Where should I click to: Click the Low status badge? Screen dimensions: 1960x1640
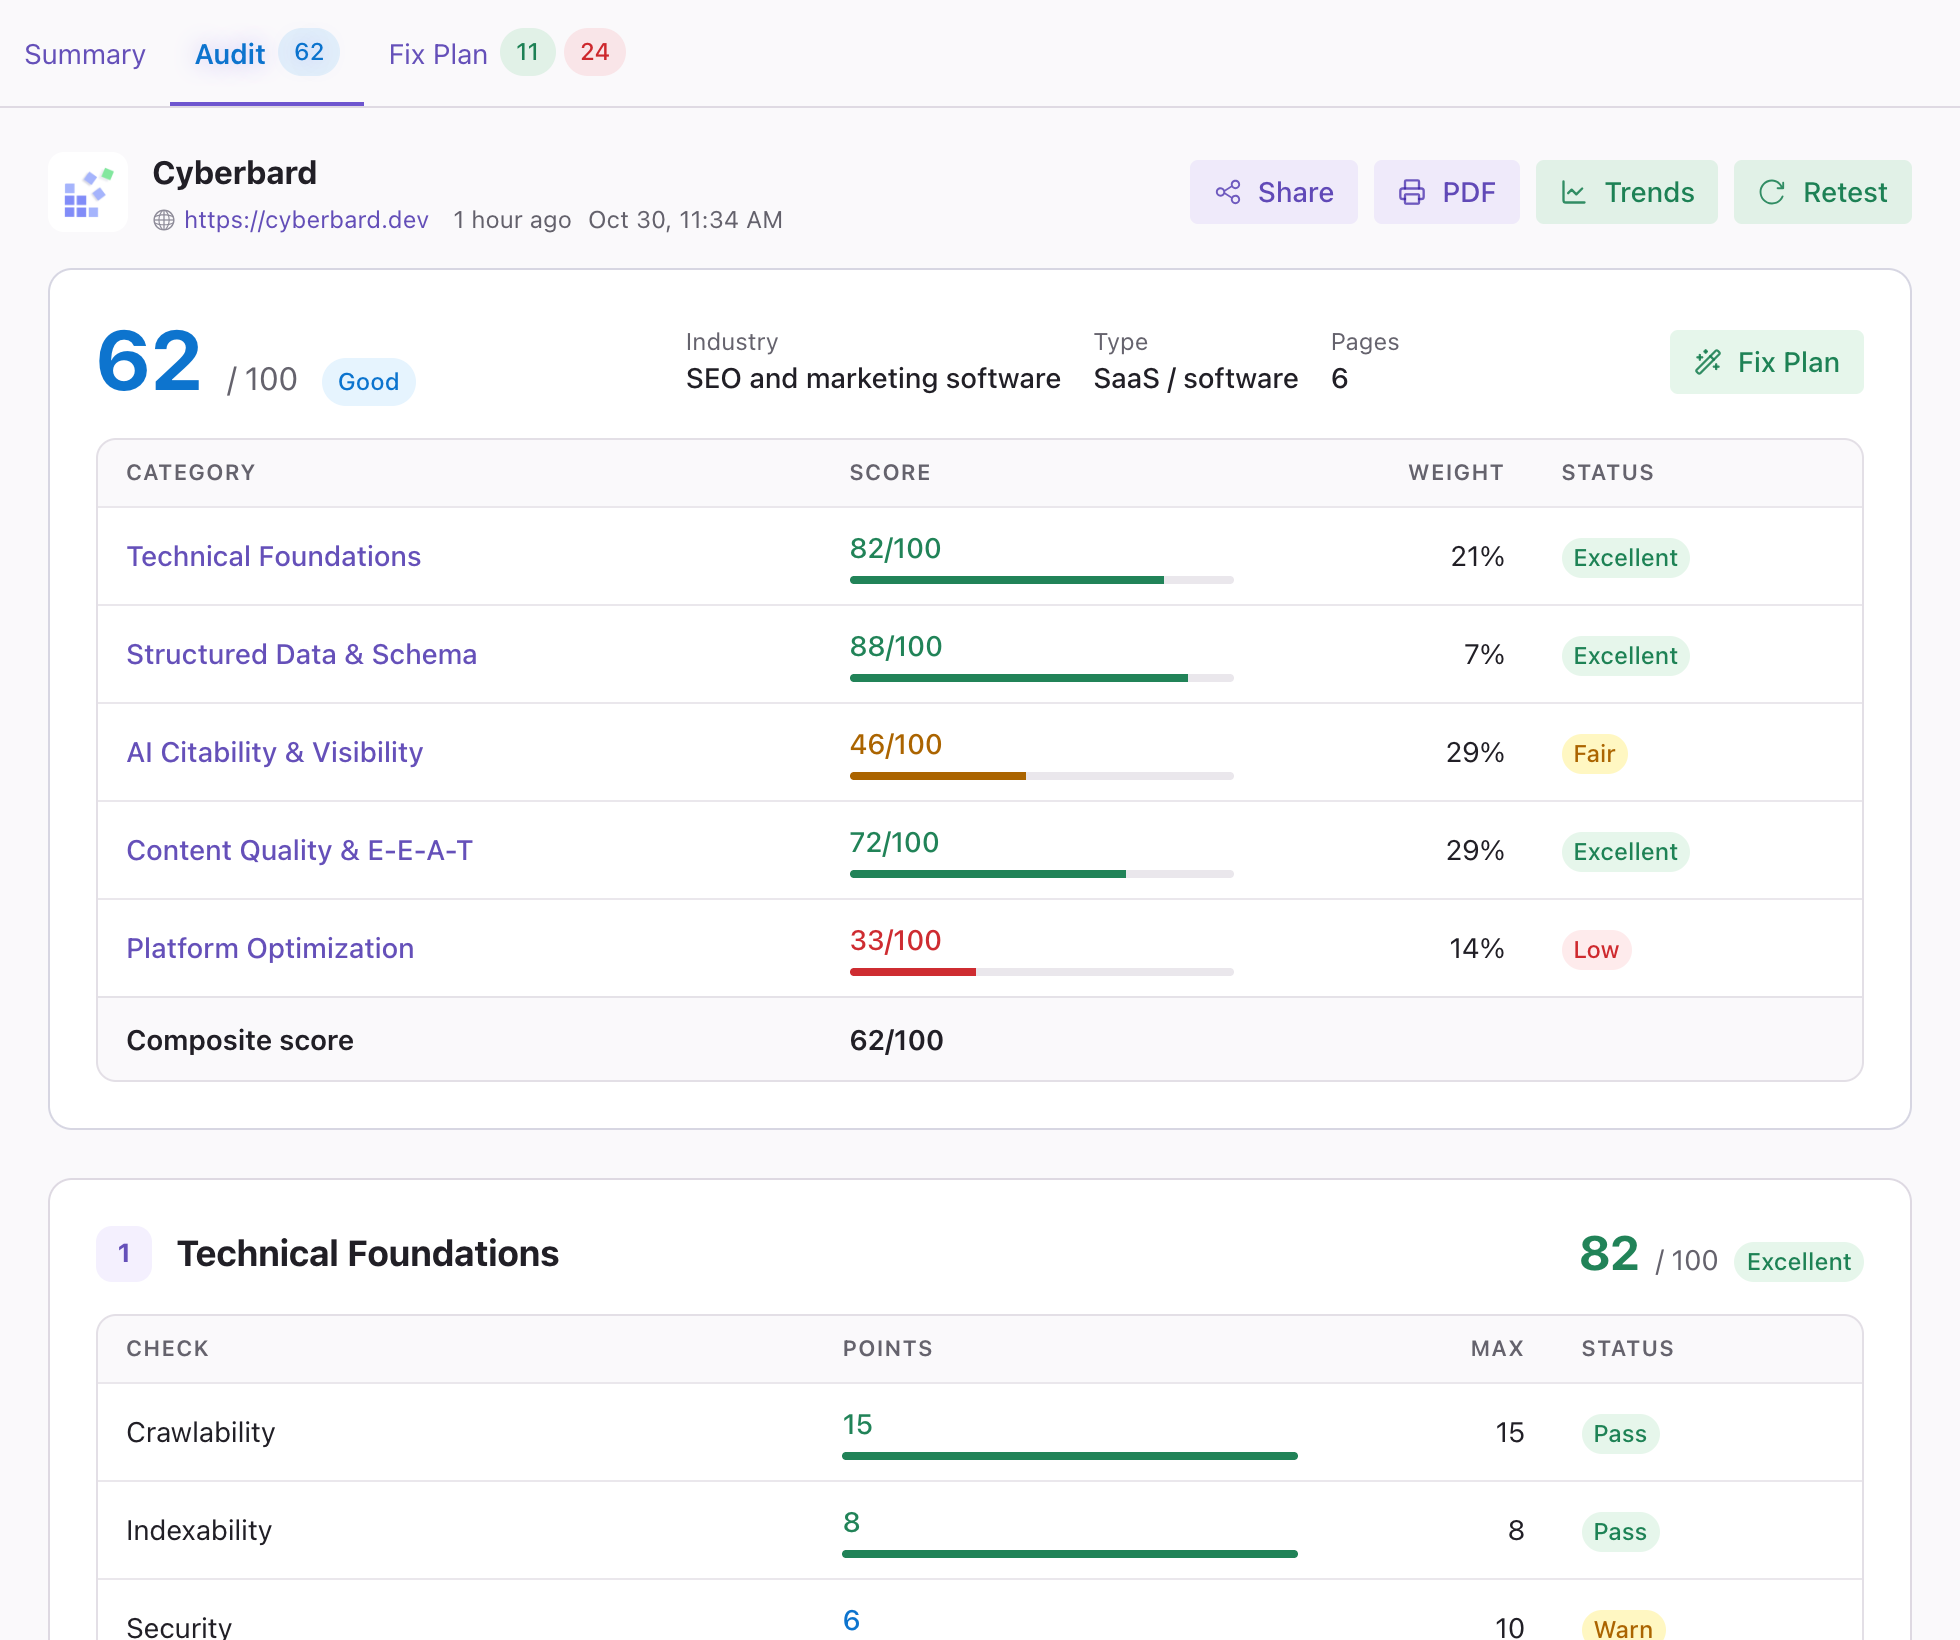click(1596, 949)
